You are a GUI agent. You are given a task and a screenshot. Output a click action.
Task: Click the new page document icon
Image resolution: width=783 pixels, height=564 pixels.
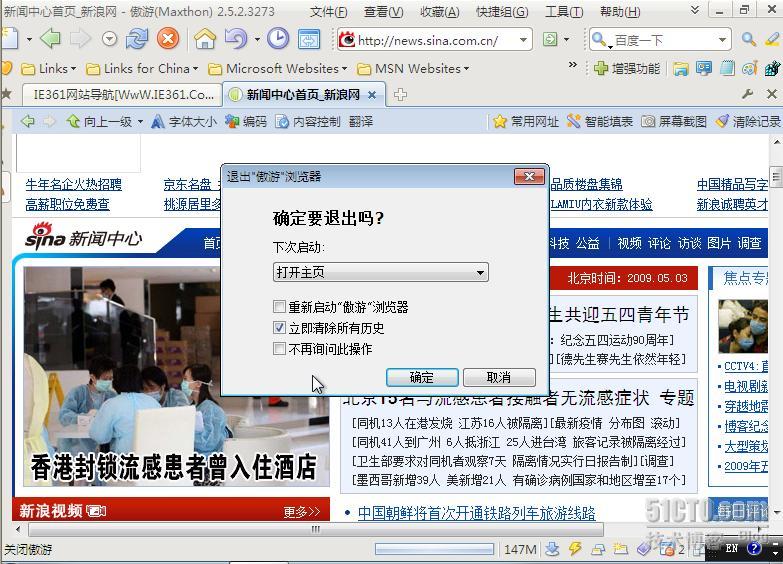point(9,38)
